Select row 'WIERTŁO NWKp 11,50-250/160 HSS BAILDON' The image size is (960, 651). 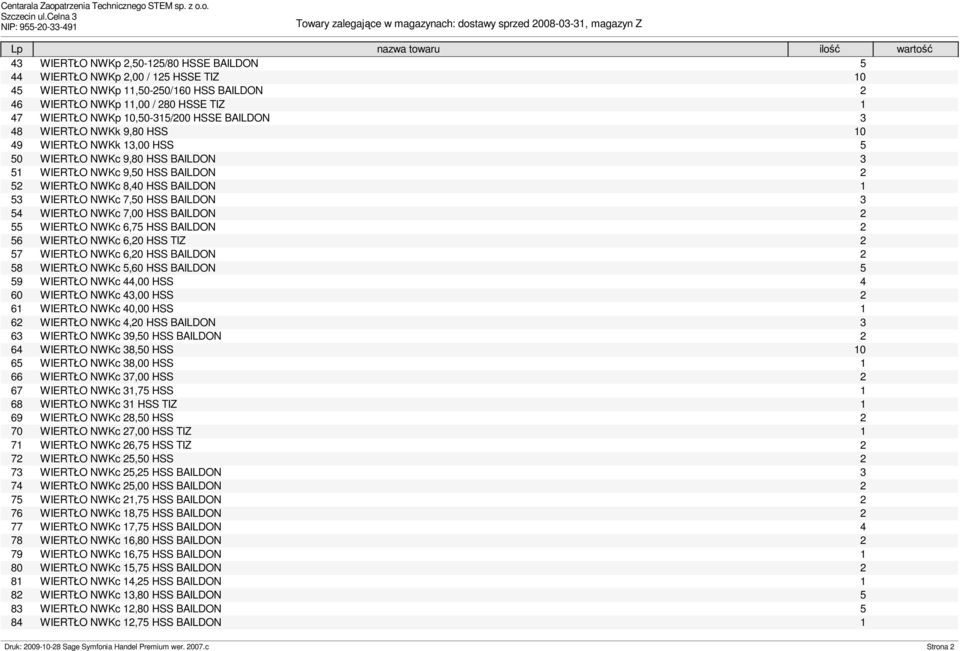tap(480, 91)
